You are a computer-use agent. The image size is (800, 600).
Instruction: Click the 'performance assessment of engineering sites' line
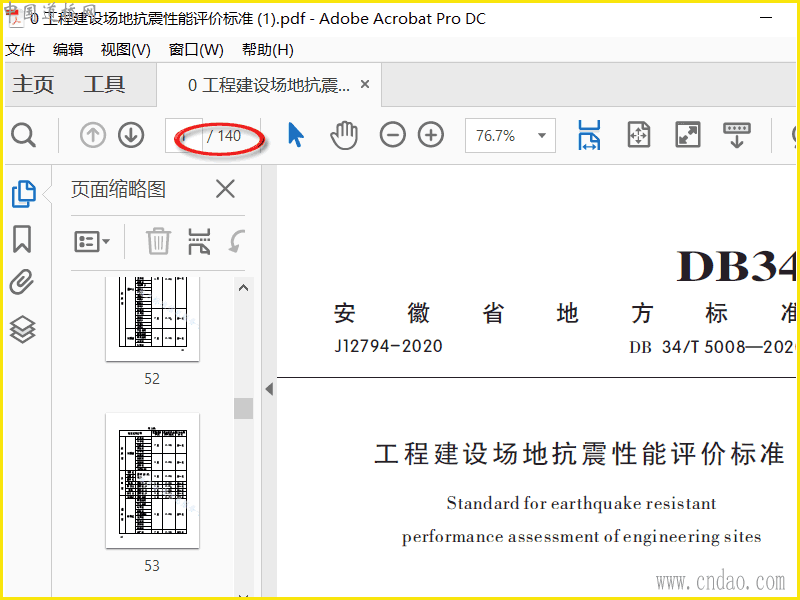tap(582, 537)
